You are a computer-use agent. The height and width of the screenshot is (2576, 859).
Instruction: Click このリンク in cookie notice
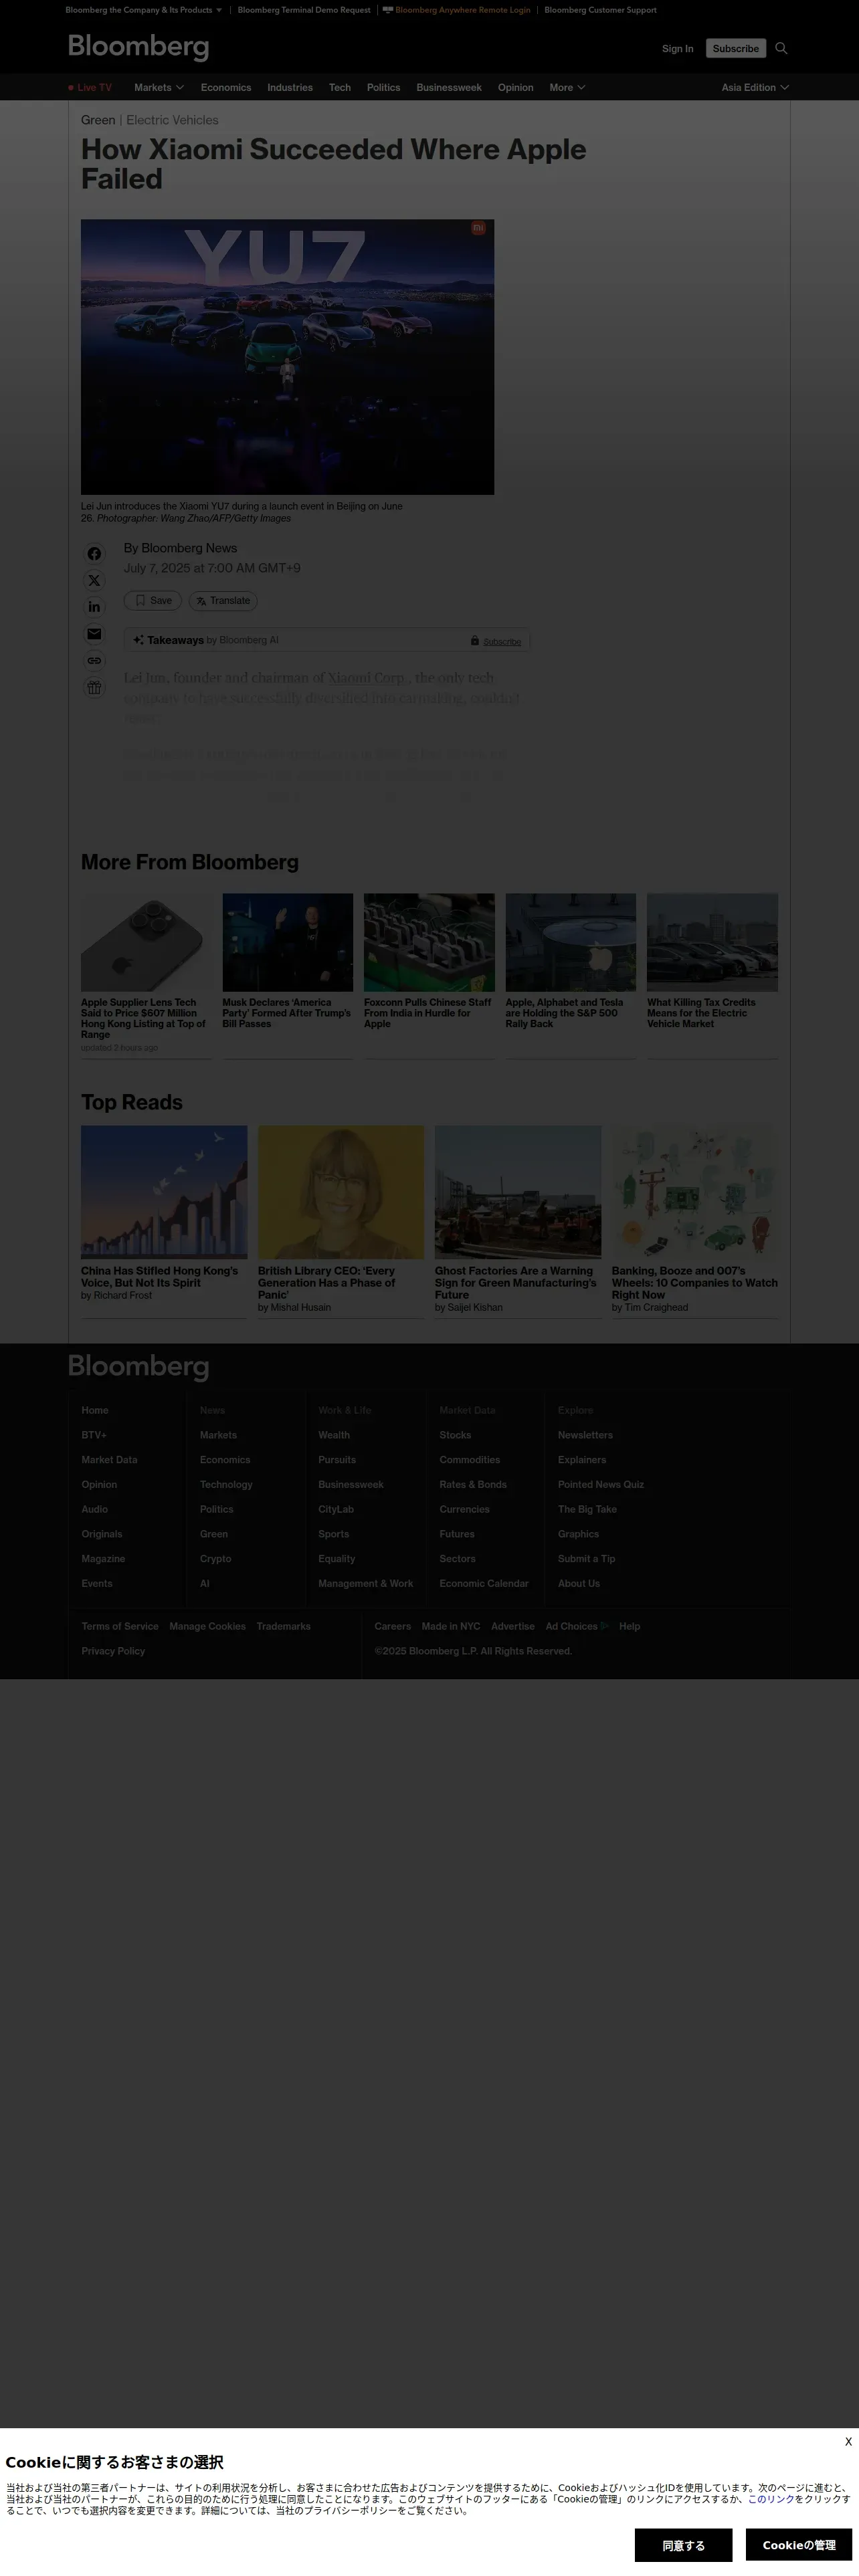[771, 2499]
